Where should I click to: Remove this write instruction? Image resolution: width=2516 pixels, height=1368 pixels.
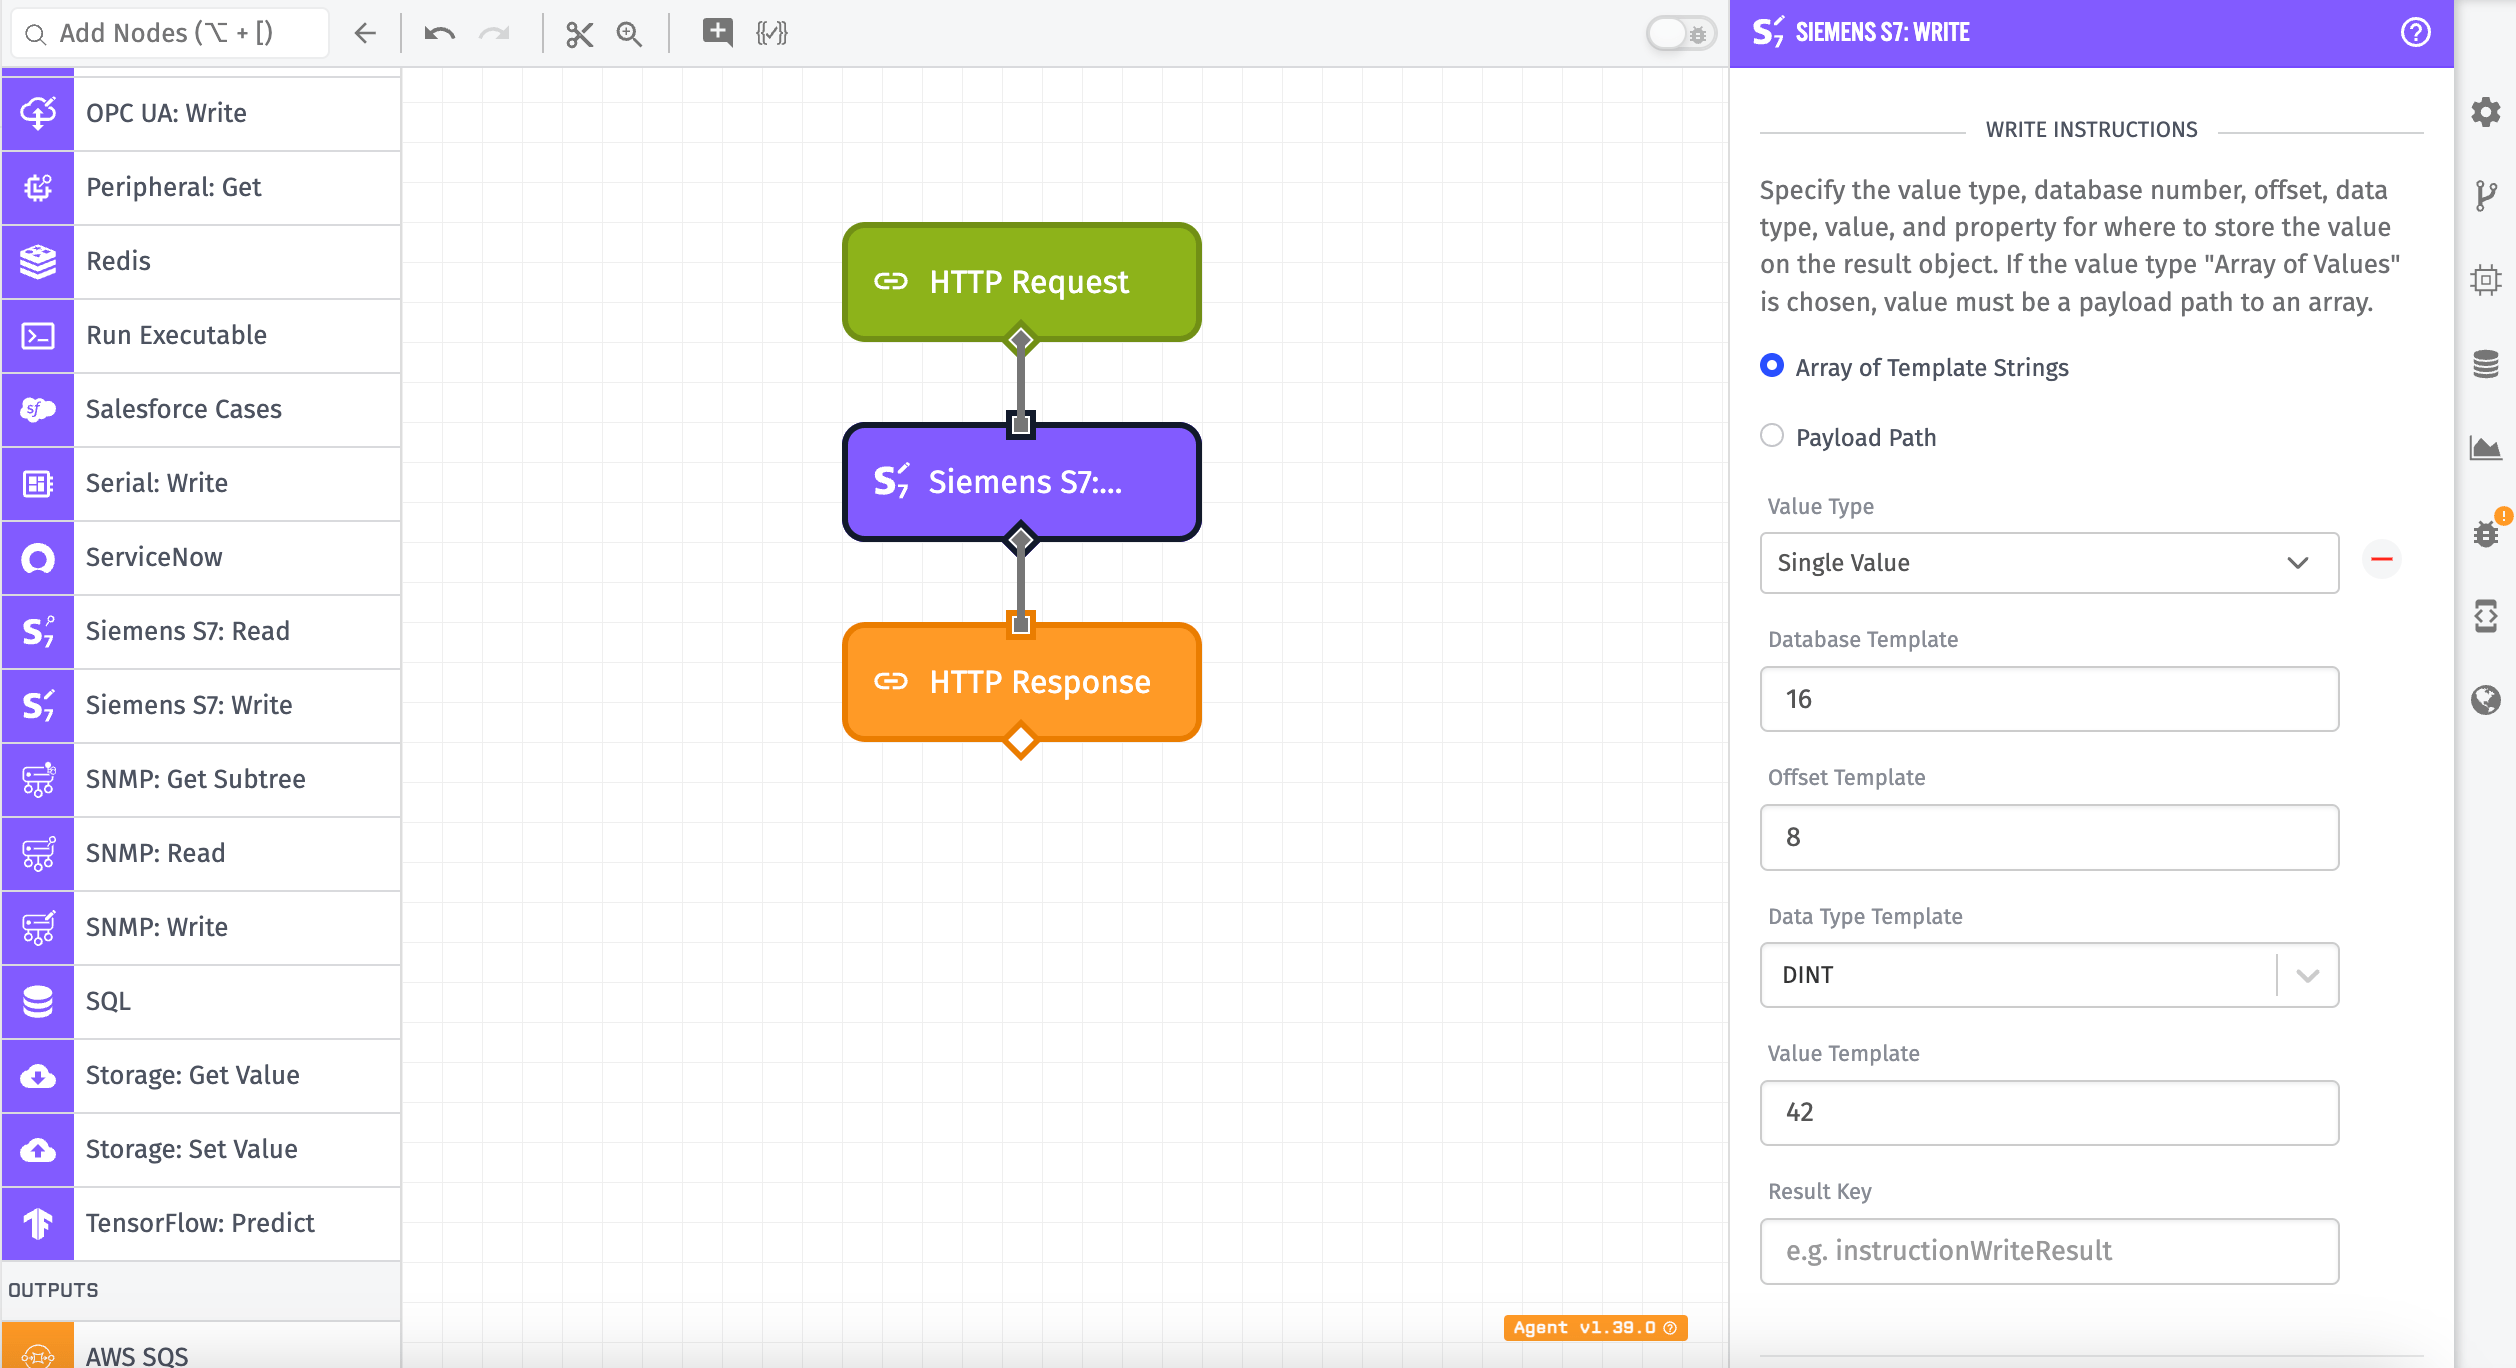pyautogui.click(x=2382, y=559)
